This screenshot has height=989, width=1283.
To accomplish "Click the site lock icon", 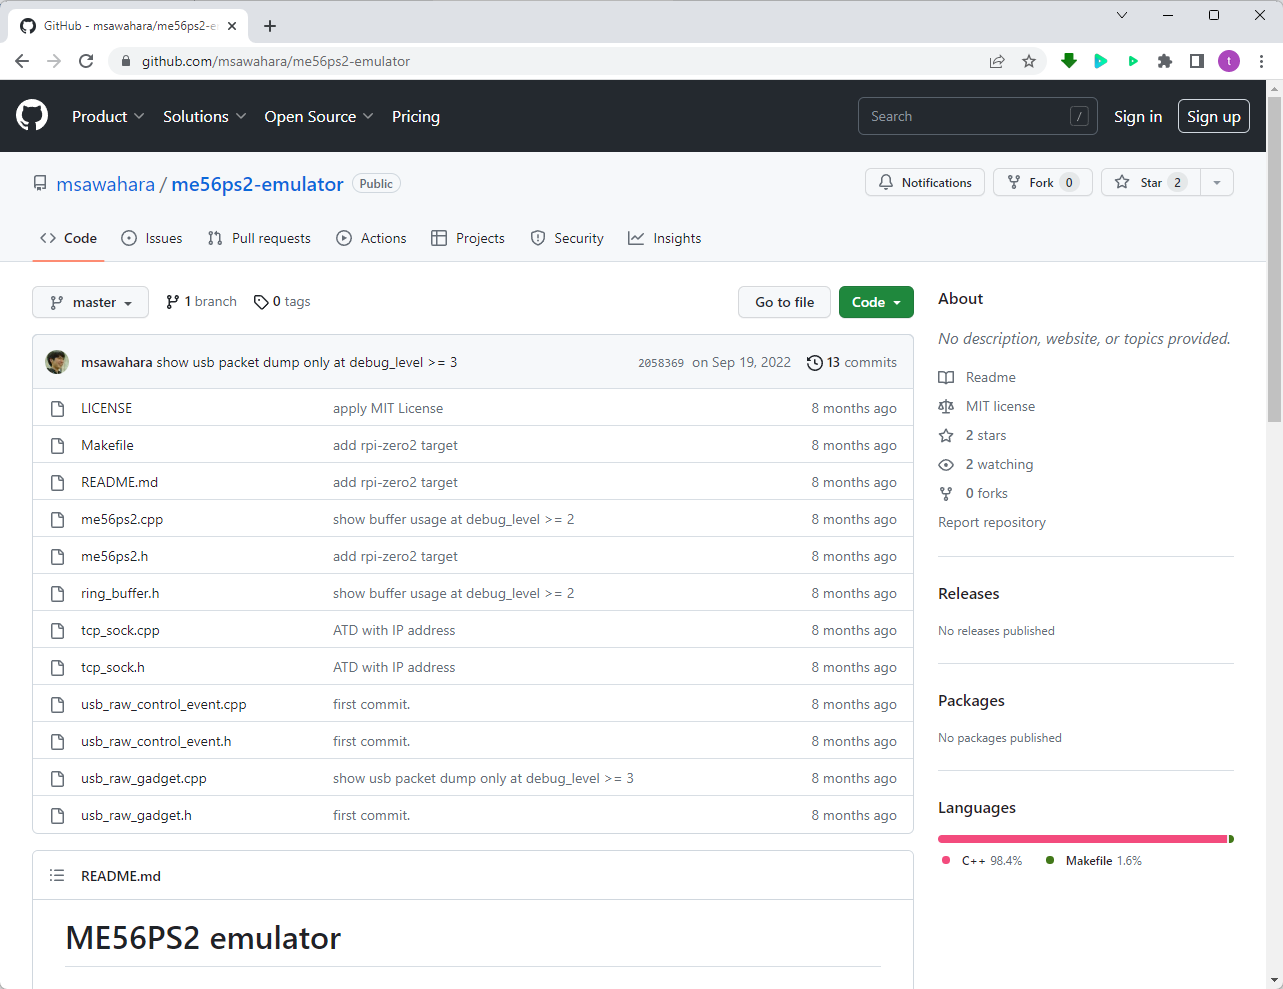I will tap(125, 61).
